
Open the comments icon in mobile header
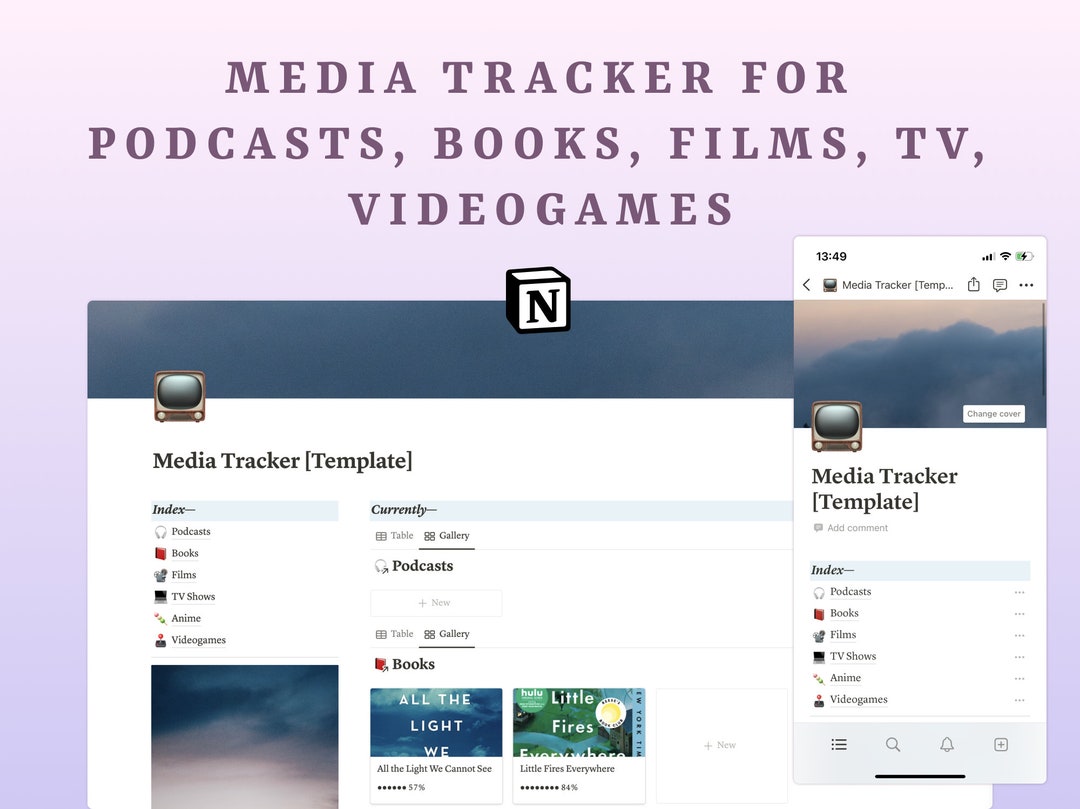[1000, 285]
